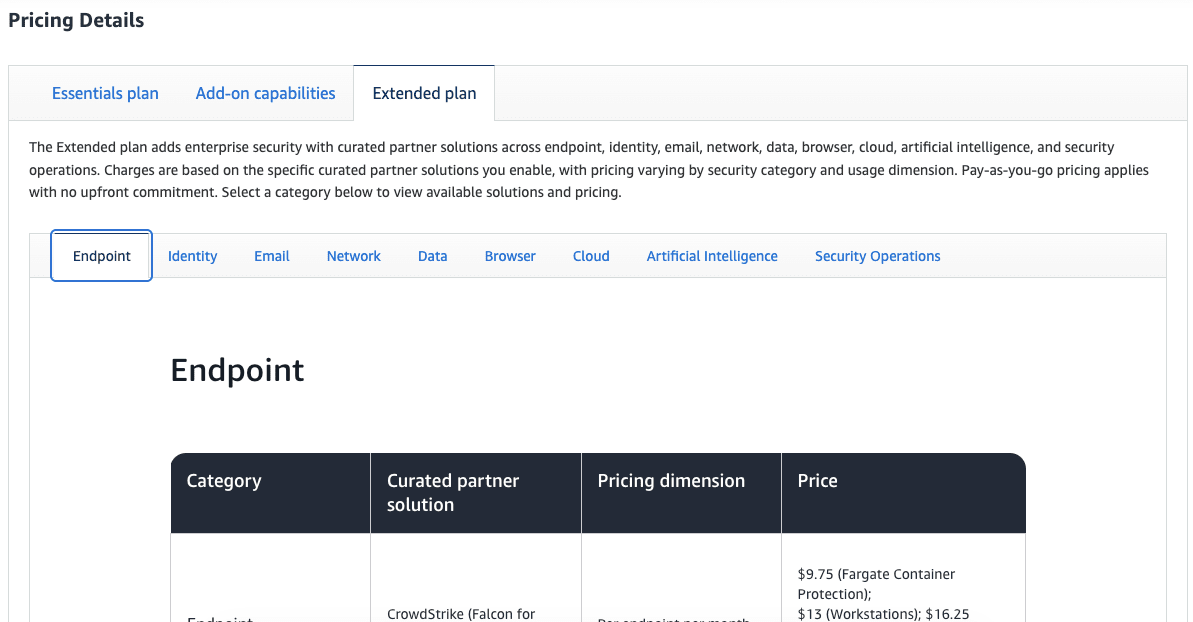Image resolution: width=1193 pixels, height=622 pixels.
Task: Click the Category column header
Action: pos(224,481)
